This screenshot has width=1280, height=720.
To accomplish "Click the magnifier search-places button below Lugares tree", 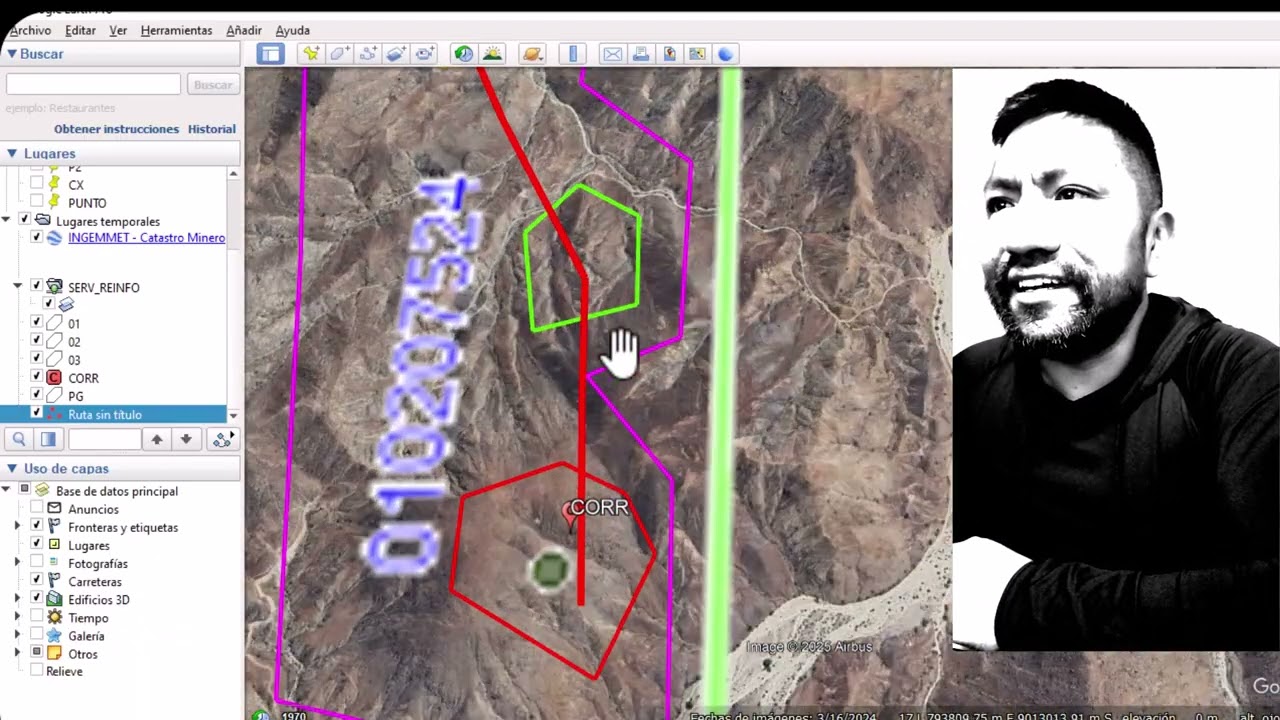I will [x=18, y=439].
